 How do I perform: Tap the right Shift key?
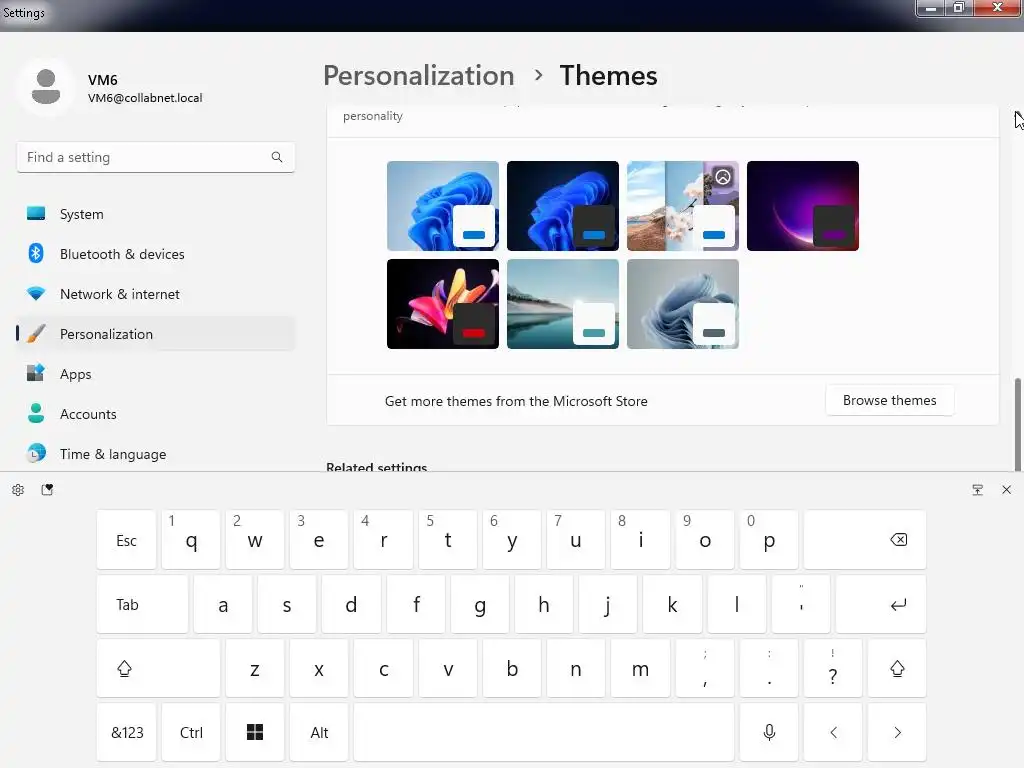[x=897, y=668]
